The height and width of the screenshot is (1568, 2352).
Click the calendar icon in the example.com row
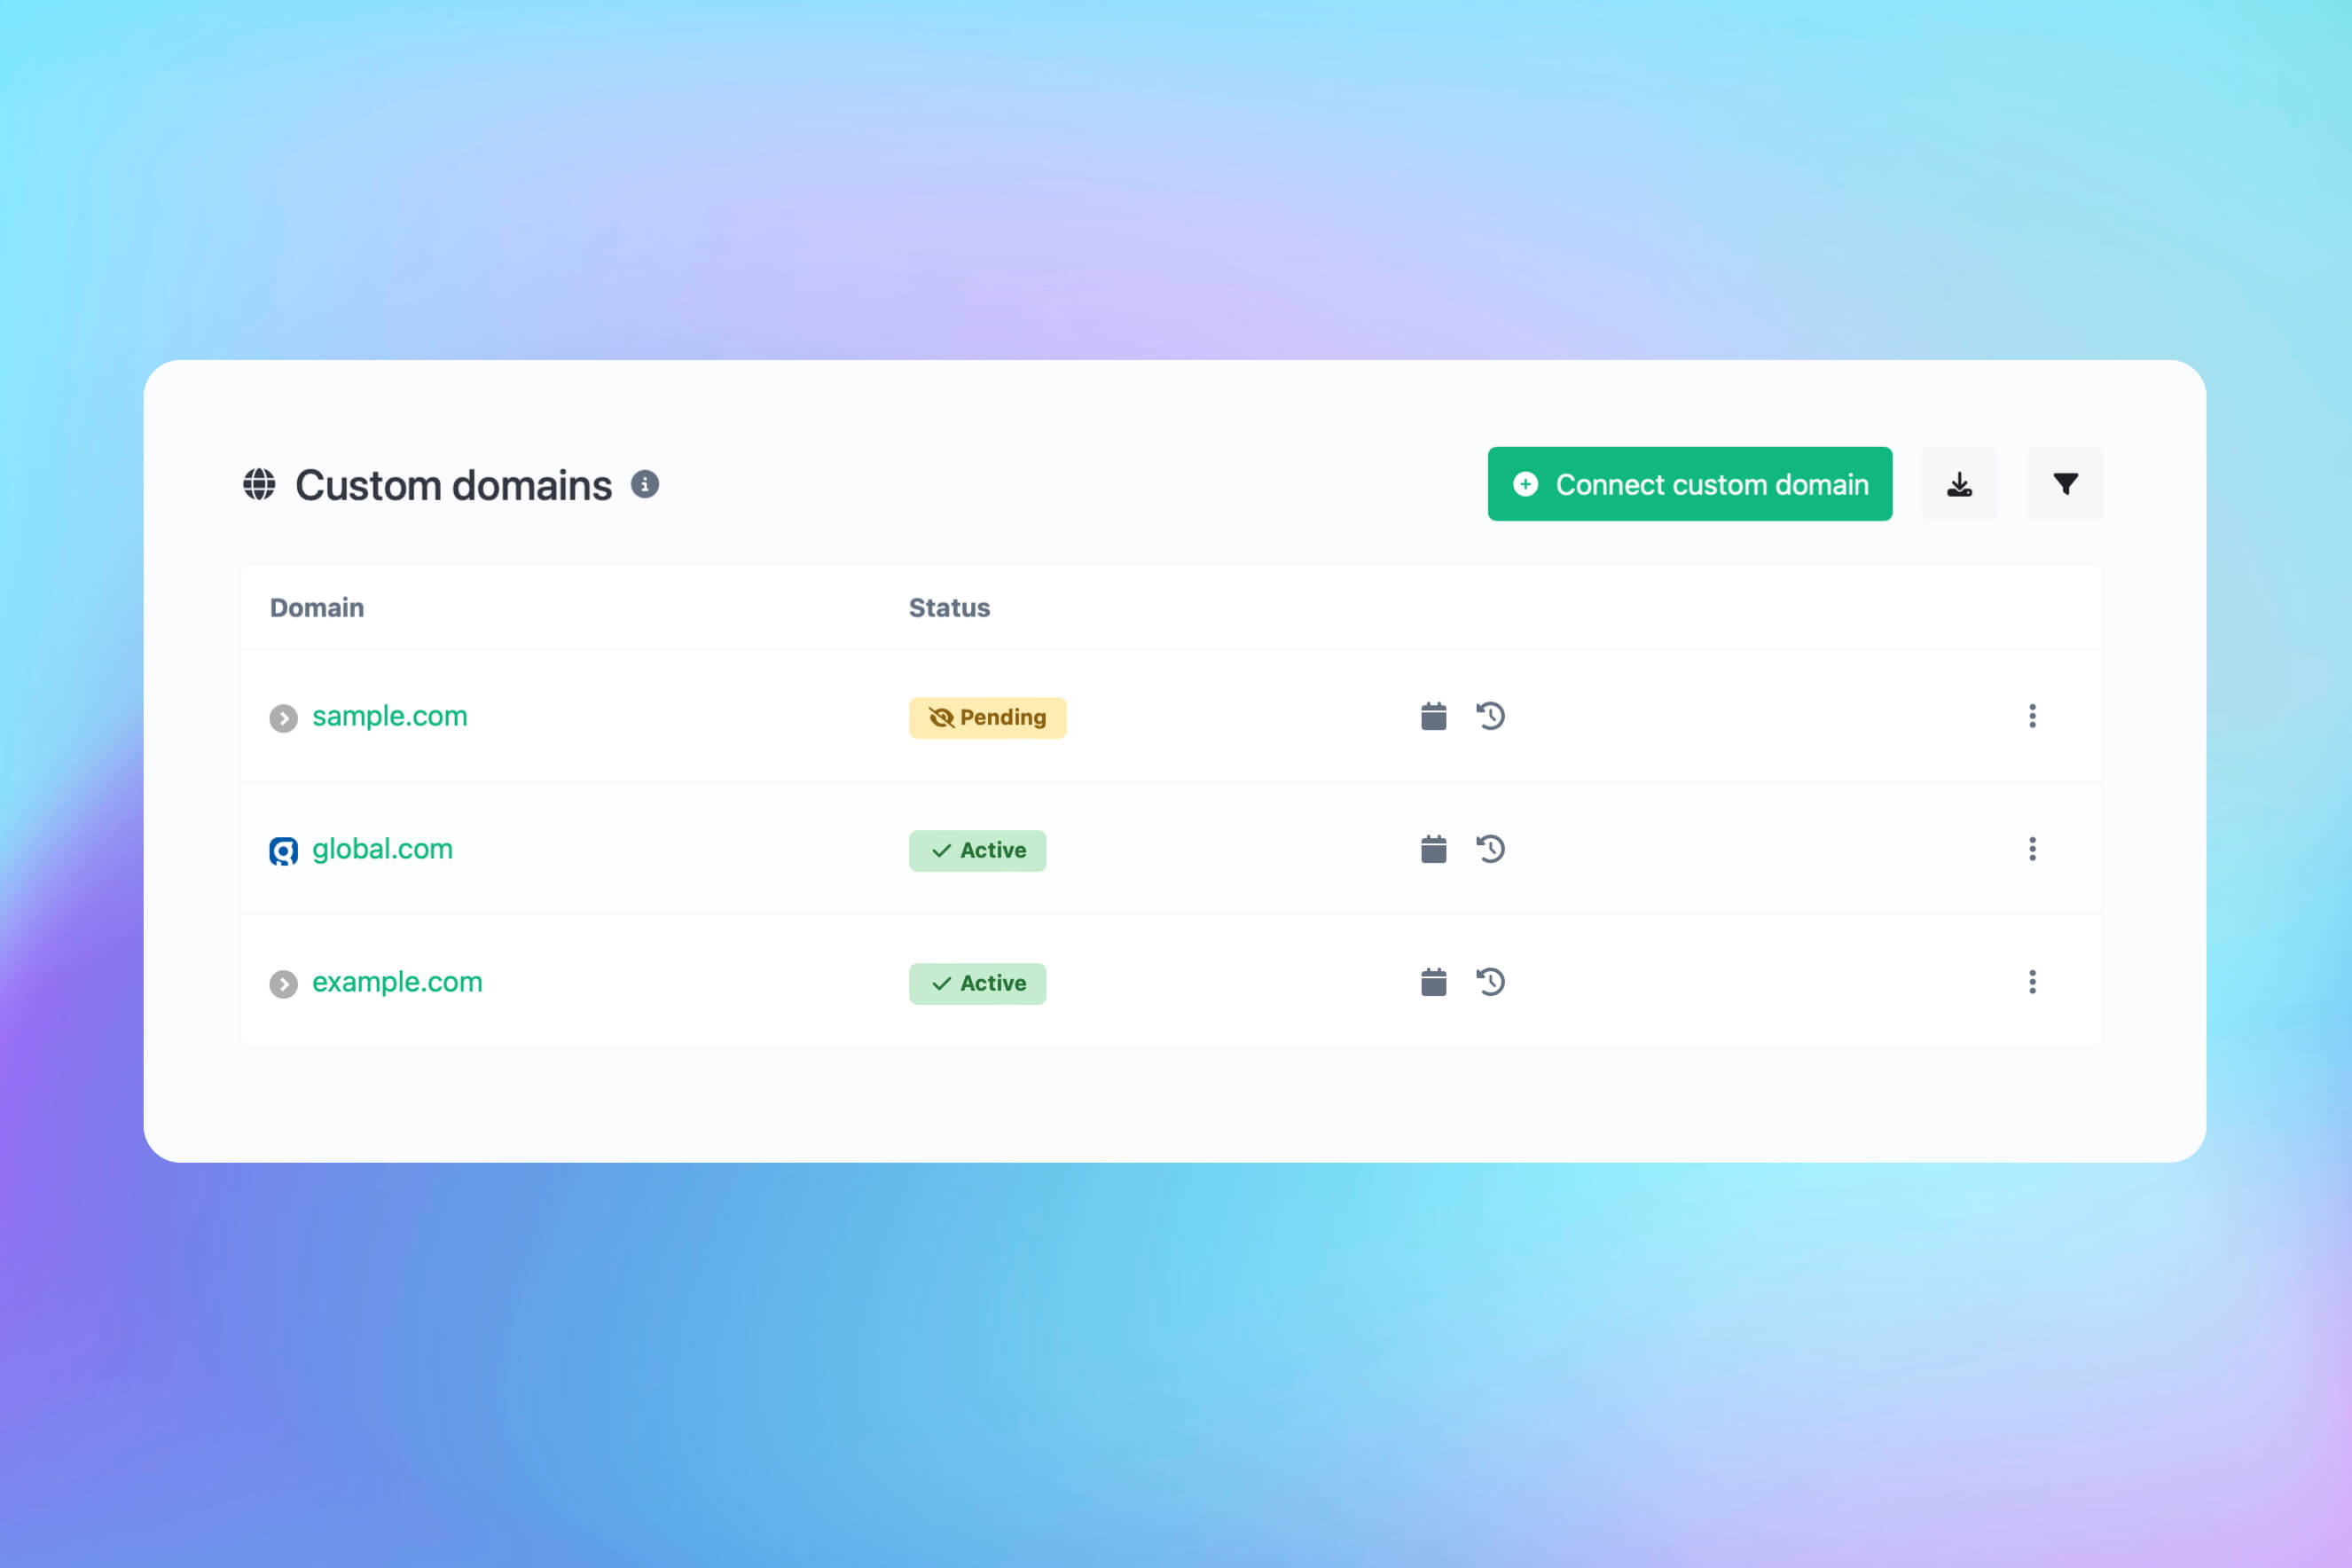click(x=1432, y=982)
